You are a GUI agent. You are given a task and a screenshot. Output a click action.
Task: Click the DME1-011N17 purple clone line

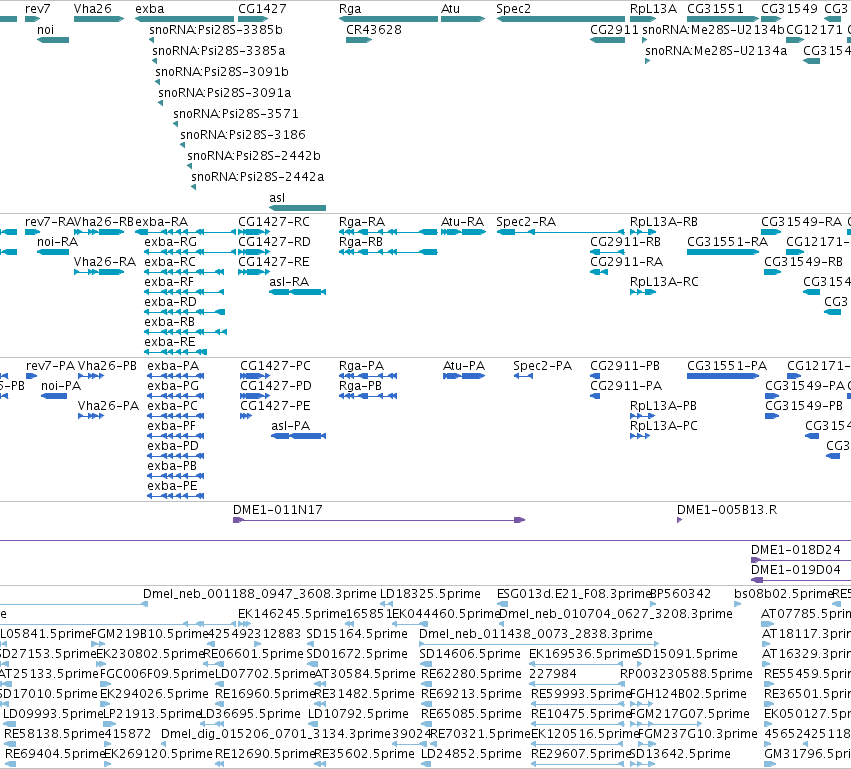379,520
